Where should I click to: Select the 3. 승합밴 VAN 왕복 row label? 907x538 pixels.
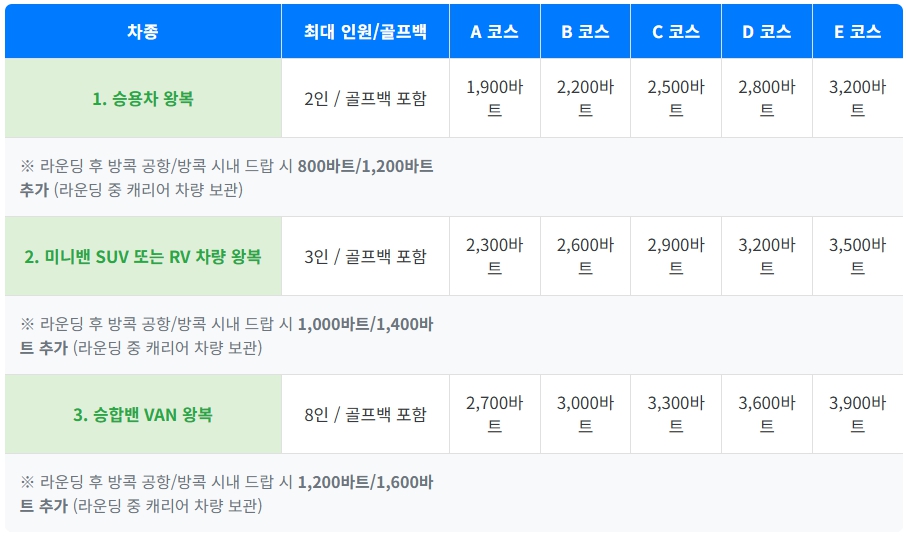[x=143, y=414]
